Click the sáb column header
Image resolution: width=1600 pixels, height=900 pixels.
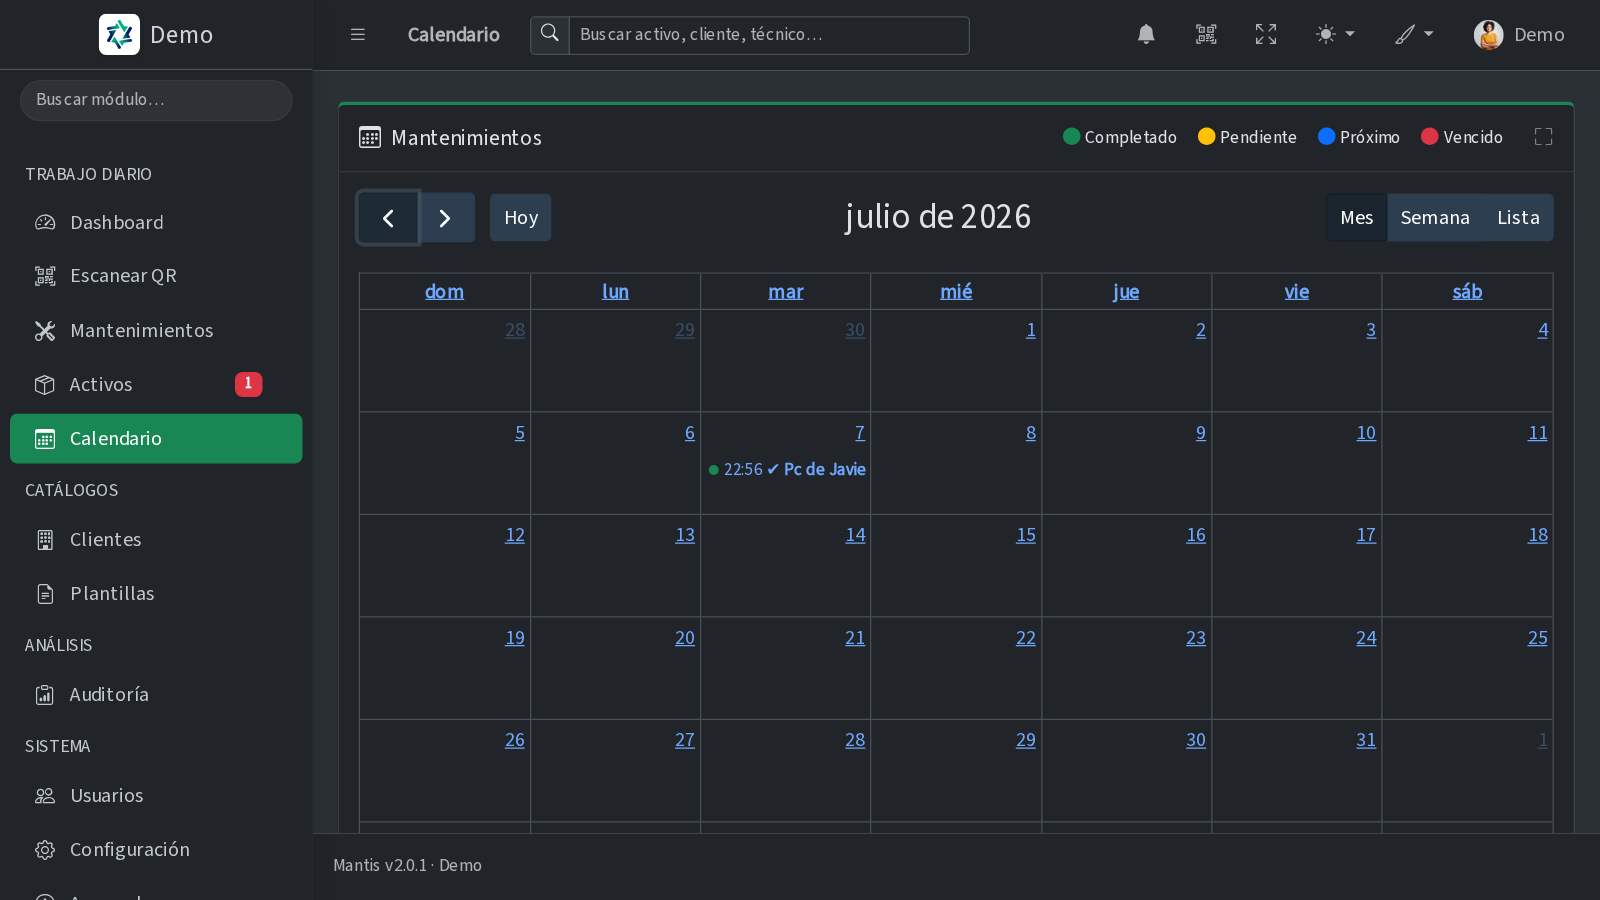pyautogui.click(x=1467, y=292)
